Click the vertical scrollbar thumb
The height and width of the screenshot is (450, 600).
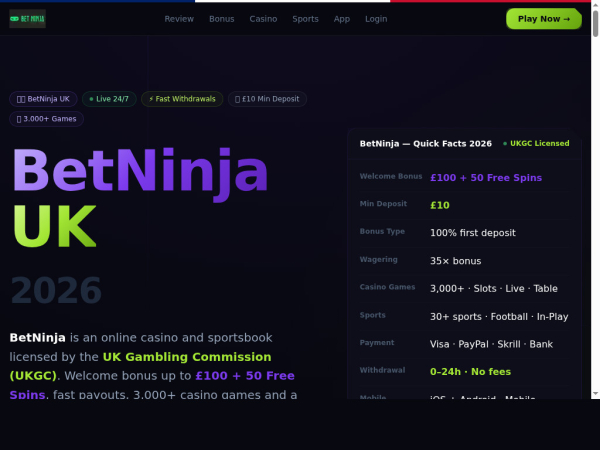tap(595, 24)
